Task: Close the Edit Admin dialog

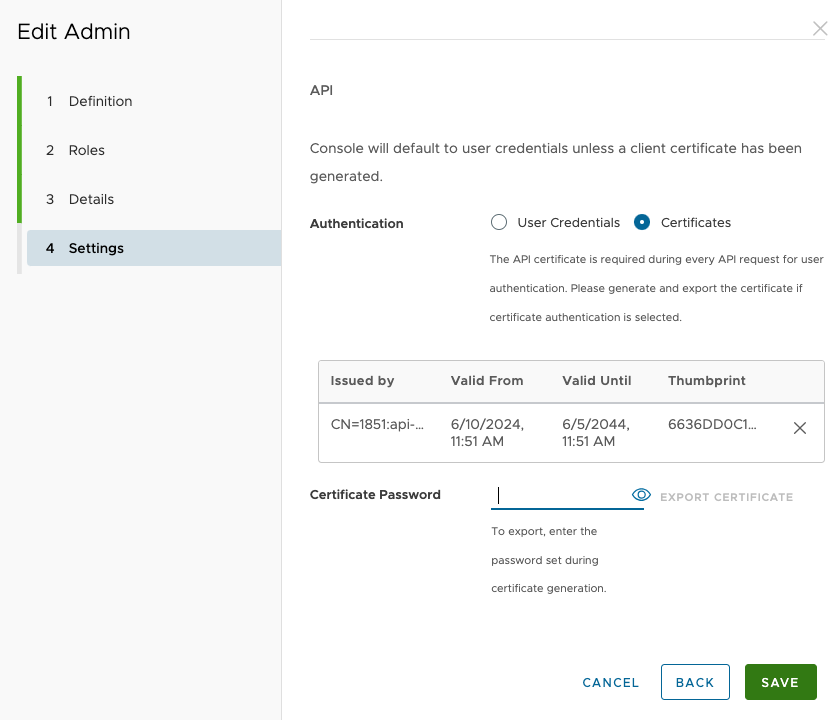Action: point(820,28)
